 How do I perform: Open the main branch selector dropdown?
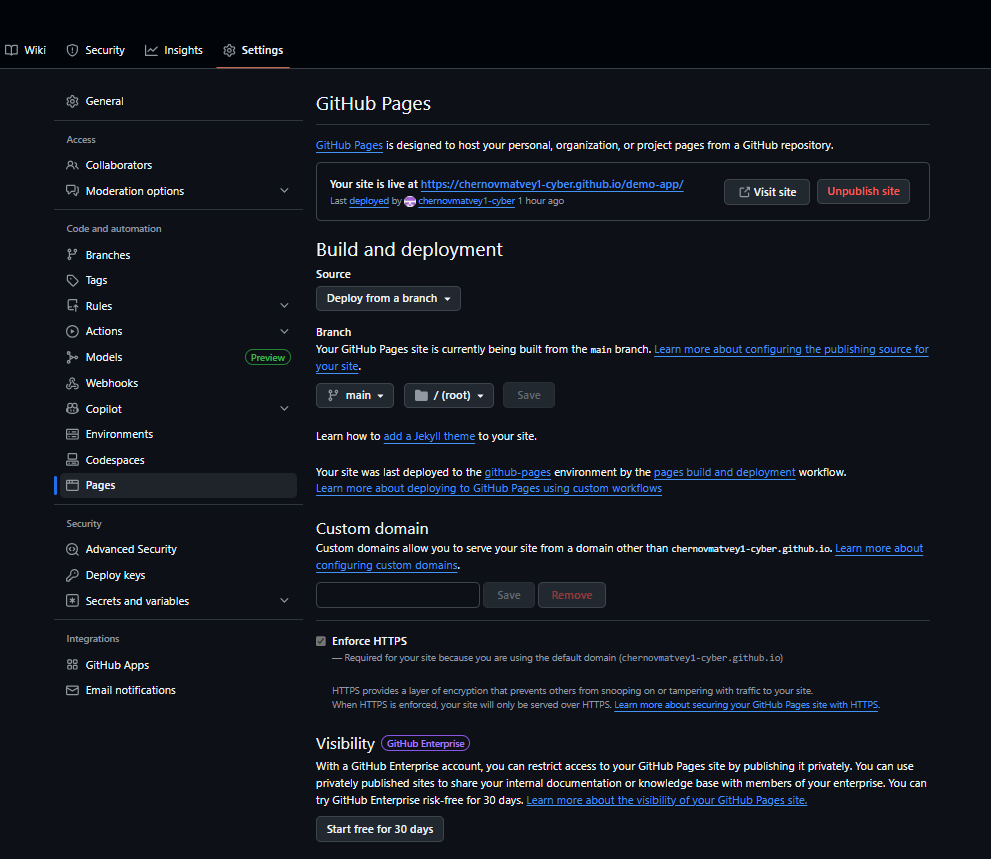click(x=354, y=395)
